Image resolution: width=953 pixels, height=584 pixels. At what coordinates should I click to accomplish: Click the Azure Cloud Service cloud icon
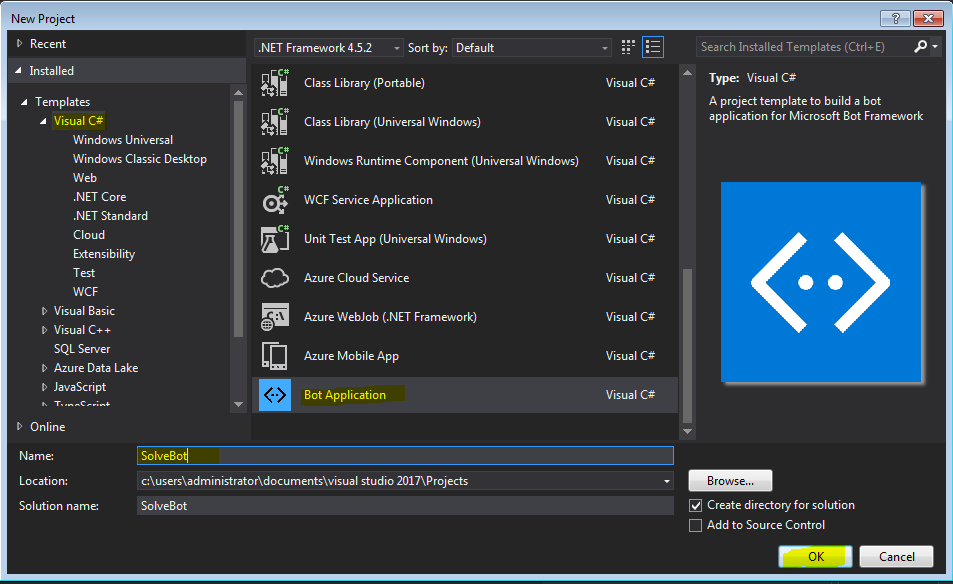[x=275, y=278]
